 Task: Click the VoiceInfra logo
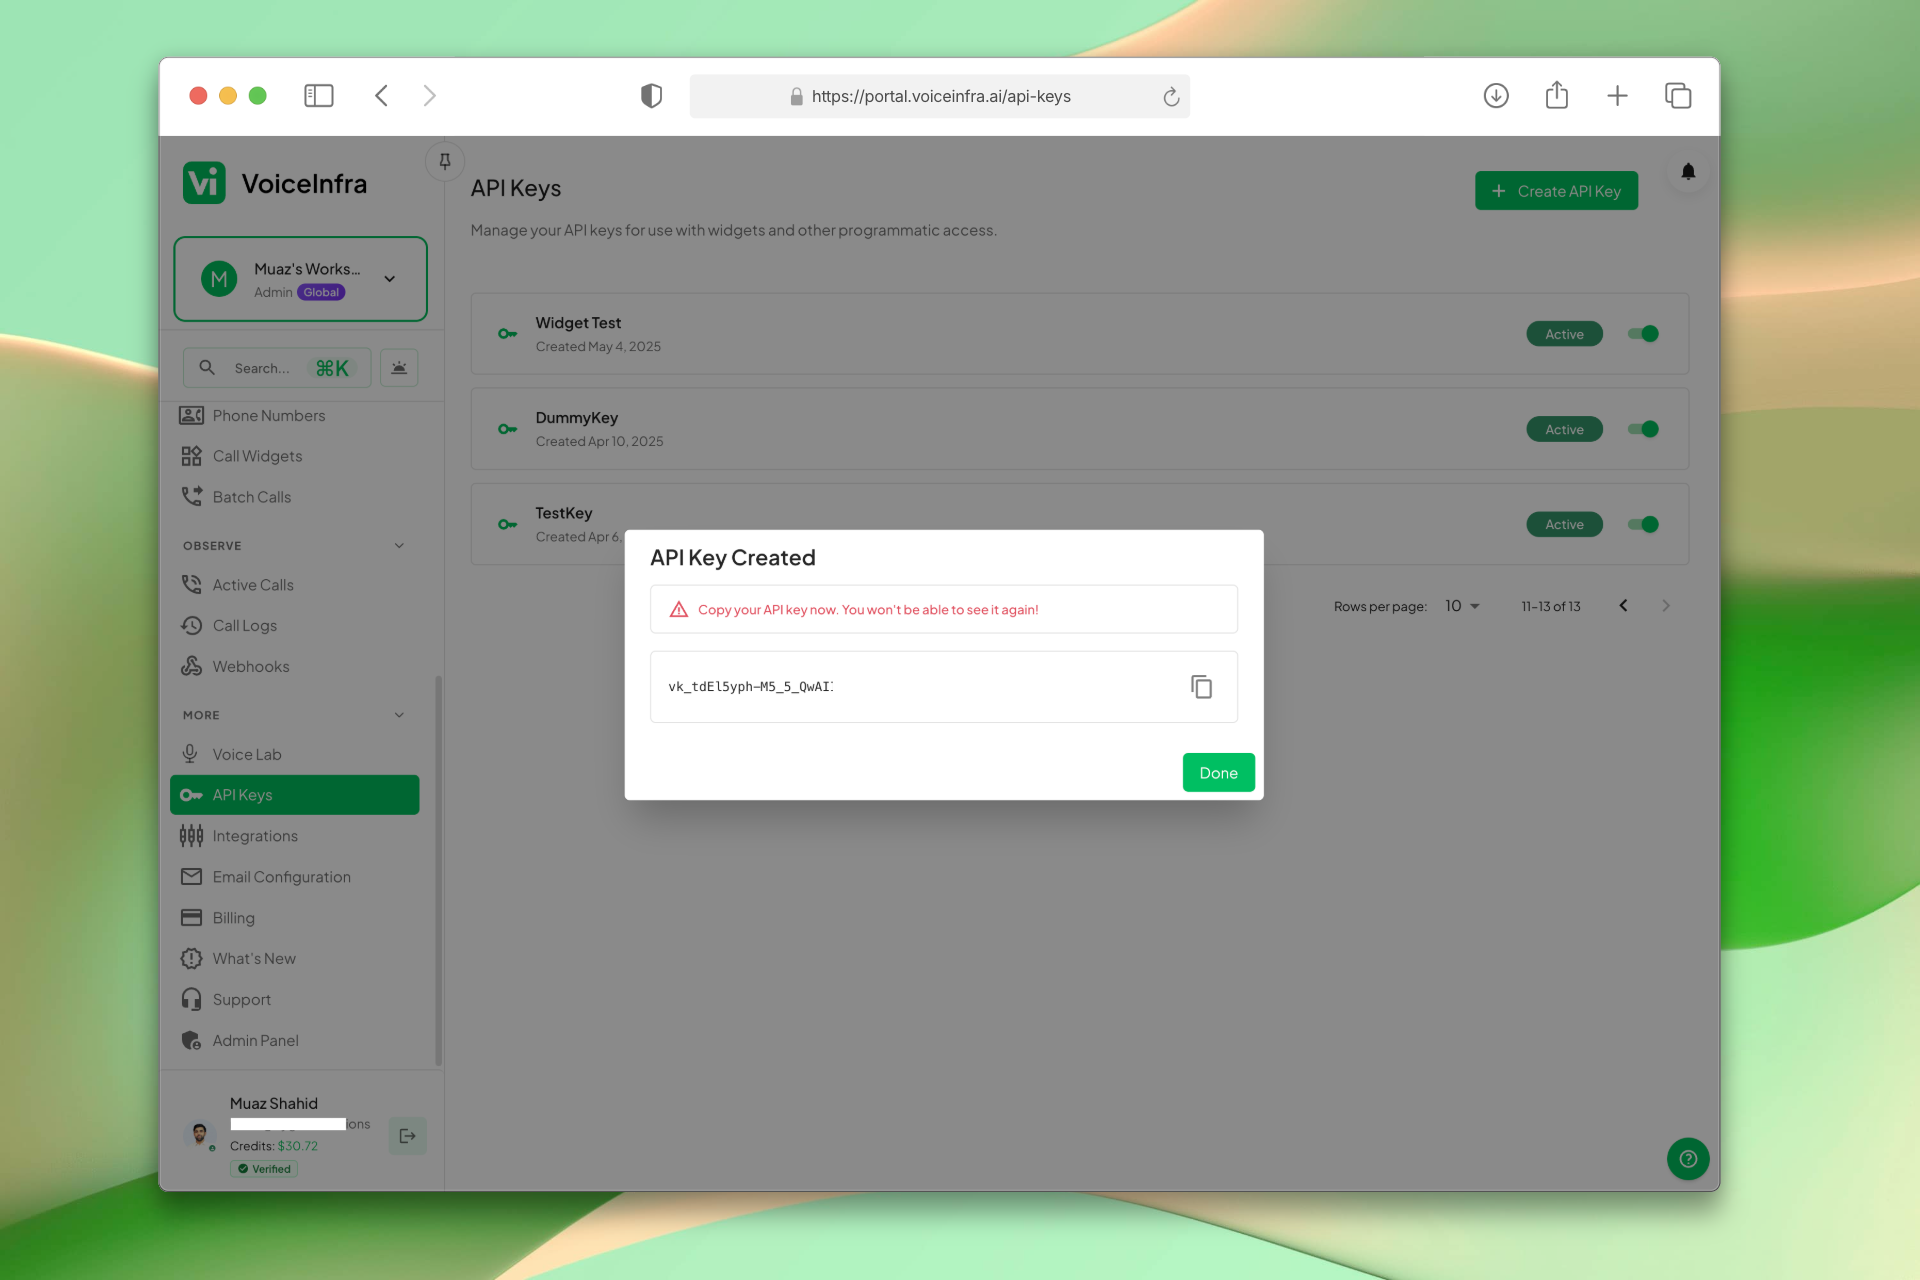click(x=275, y=183)
